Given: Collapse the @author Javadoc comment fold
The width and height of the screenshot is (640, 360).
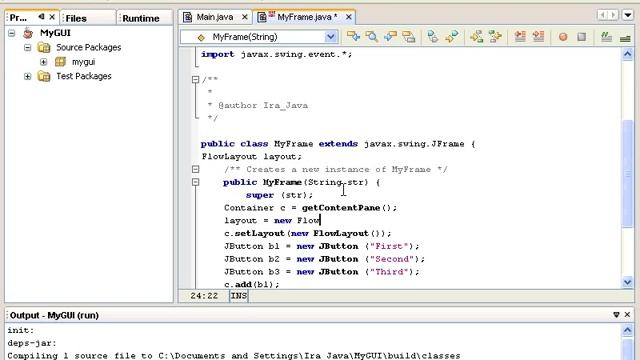Looking at the screenshot, I should point(196,80).
